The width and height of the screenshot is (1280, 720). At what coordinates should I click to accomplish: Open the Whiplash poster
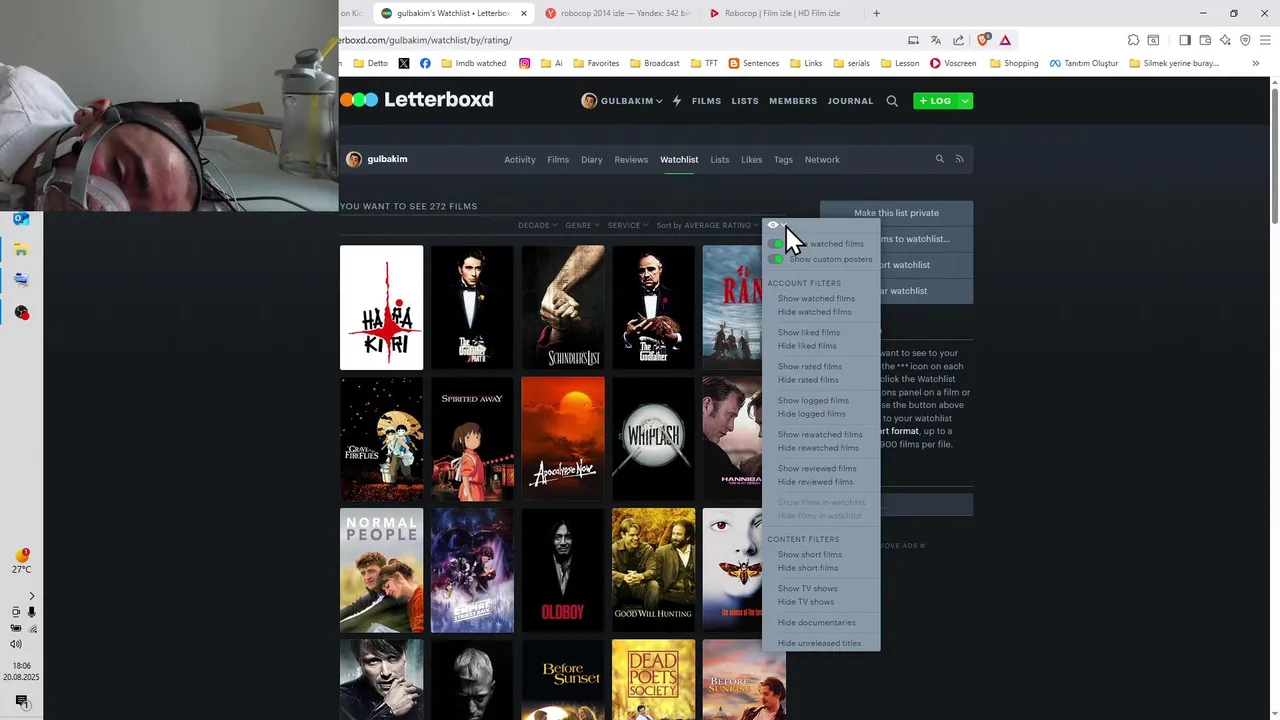point(653,439)
